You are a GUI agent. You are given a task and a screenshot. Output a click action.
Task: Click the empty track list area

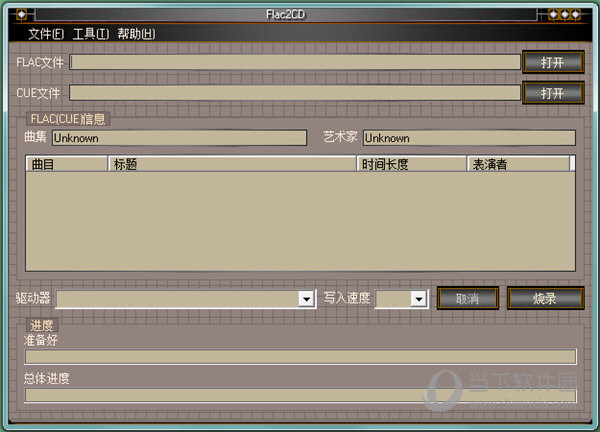click(x=300, y=221)
